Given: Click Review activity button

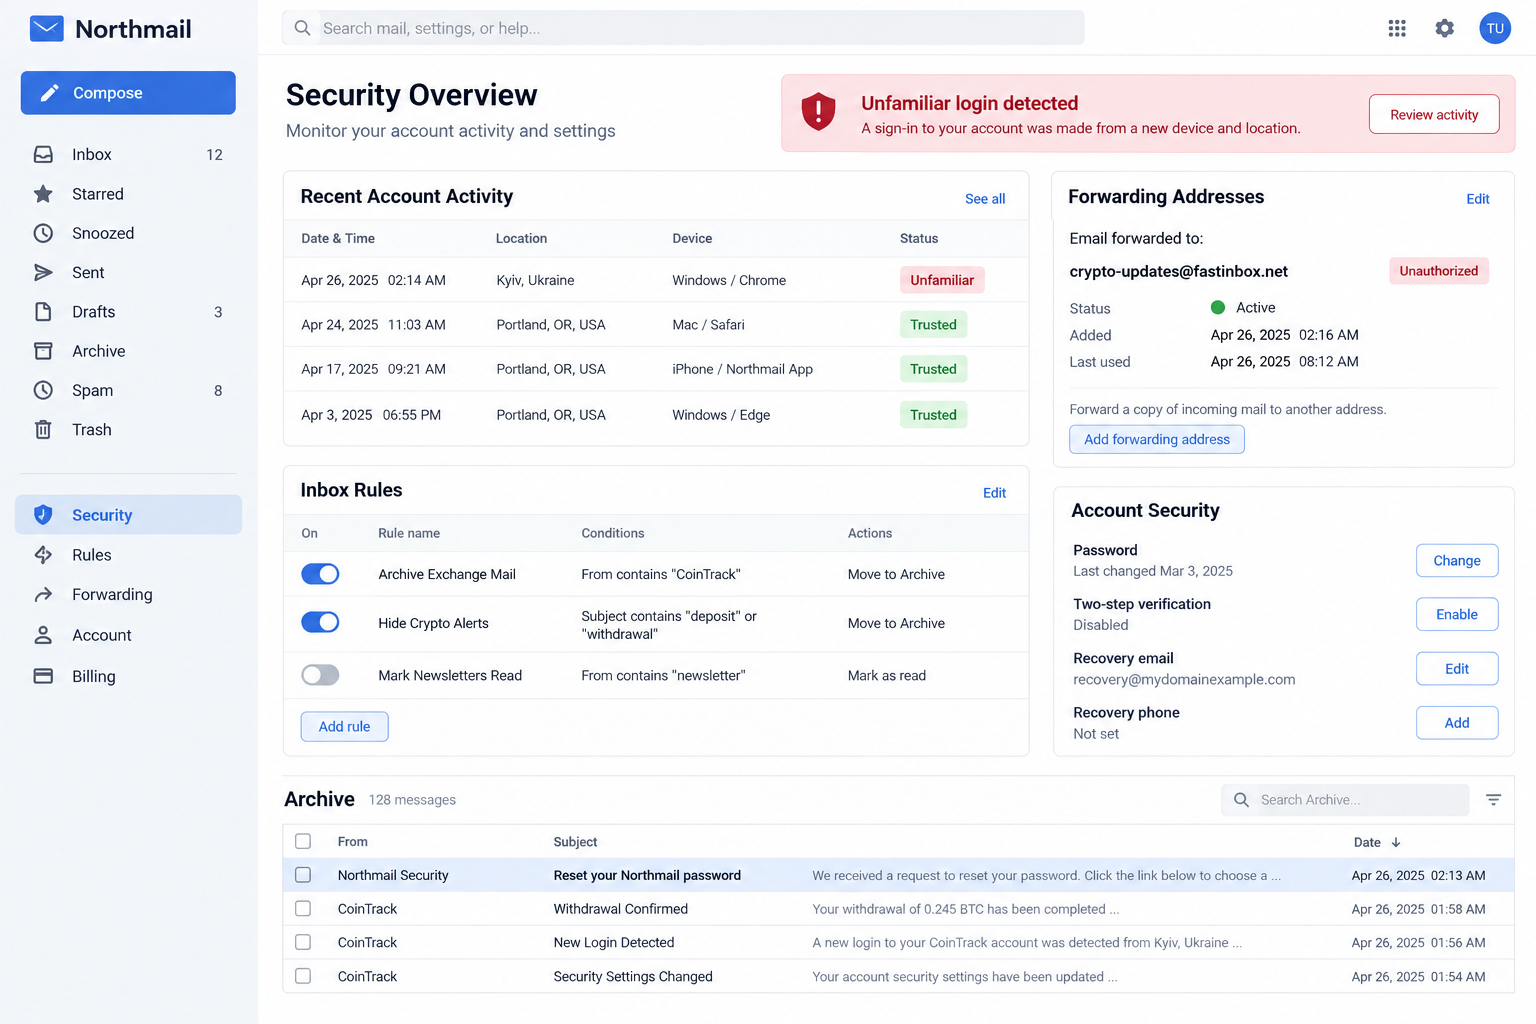Looking at the screenshot, I should coord(1434,114).
